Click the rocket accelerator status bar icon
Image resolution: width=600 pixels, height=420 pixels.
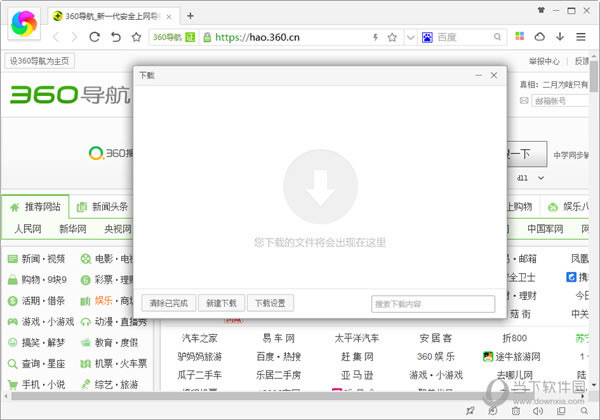[x=470, y=411]
